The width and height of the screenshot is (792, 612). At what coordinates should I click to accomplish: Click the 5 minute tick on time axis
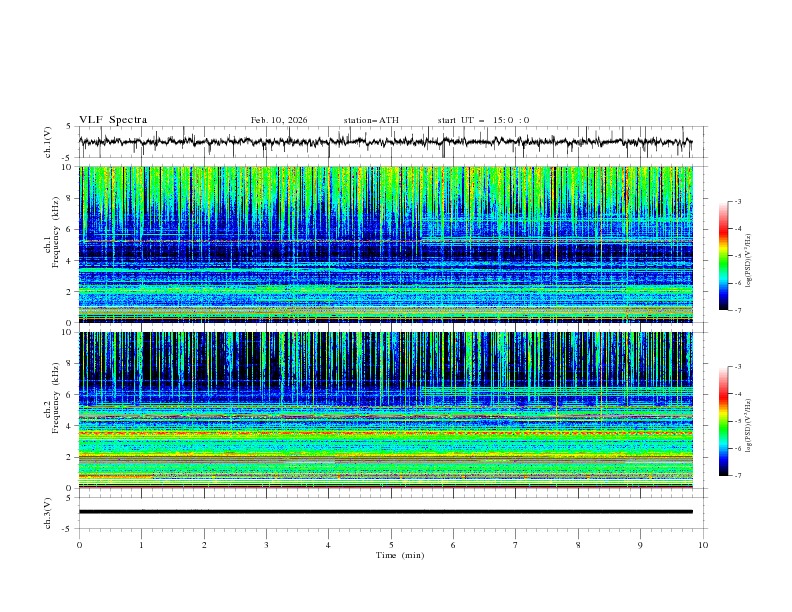pyautogui.click(x=391, y=545)
